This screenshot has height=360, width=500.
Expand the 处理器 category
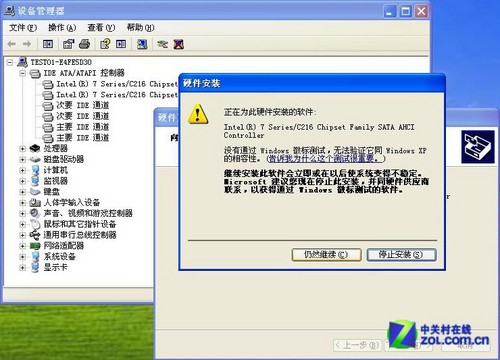[22, 149]
